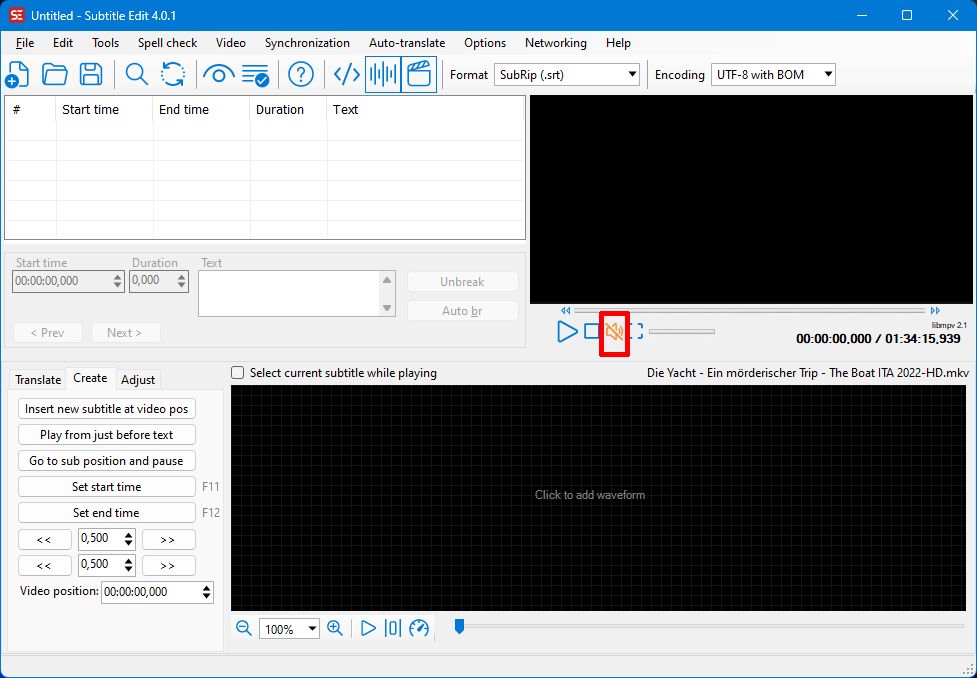
Task: Switch video to fullscreen mode
Action: [x=636, y=332]
